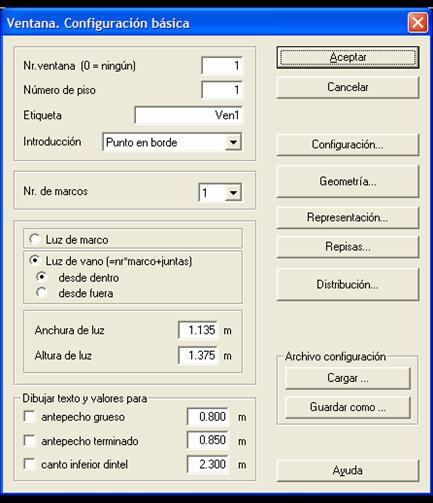This screenshot has height=503, width=433.
Task: Open Representación... options
Action: point(347,218)
